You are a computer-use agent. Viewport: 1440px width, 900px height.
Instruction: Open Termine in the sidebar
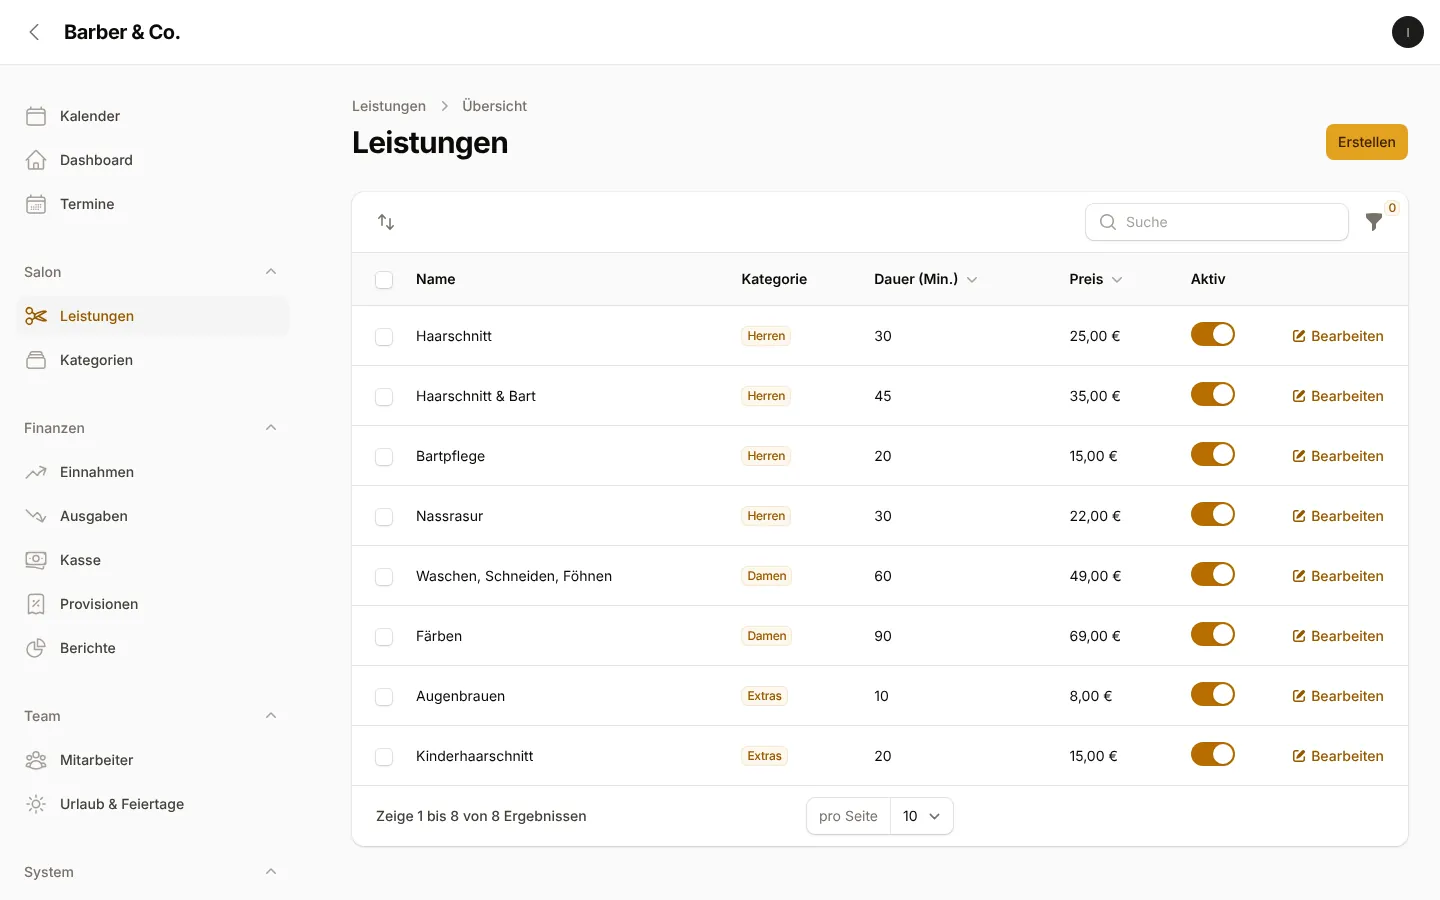[x=153, y=204]
